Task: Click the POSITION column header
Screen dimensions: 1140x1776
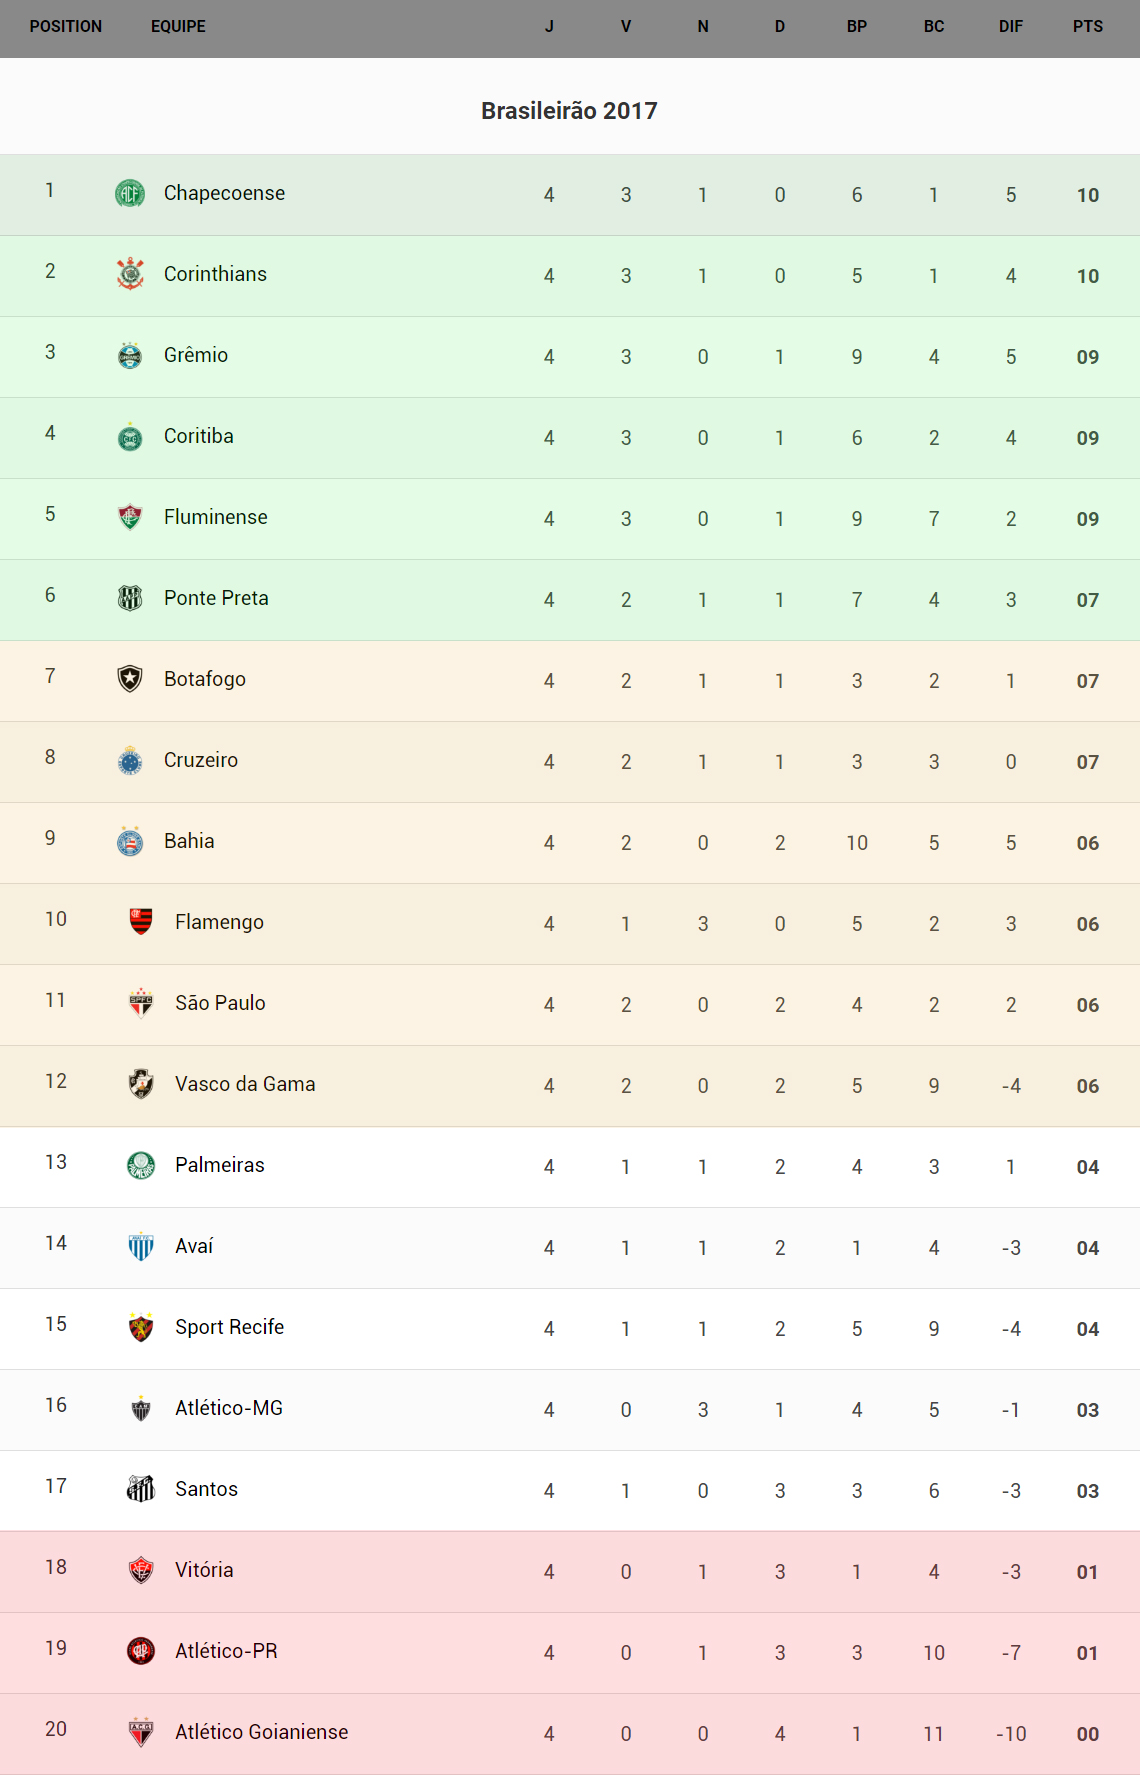Action: point(66,27)
